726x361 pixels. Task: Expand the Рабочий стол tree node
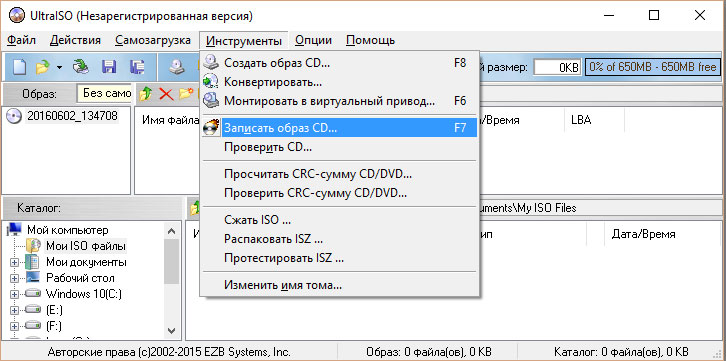(14, 279)
